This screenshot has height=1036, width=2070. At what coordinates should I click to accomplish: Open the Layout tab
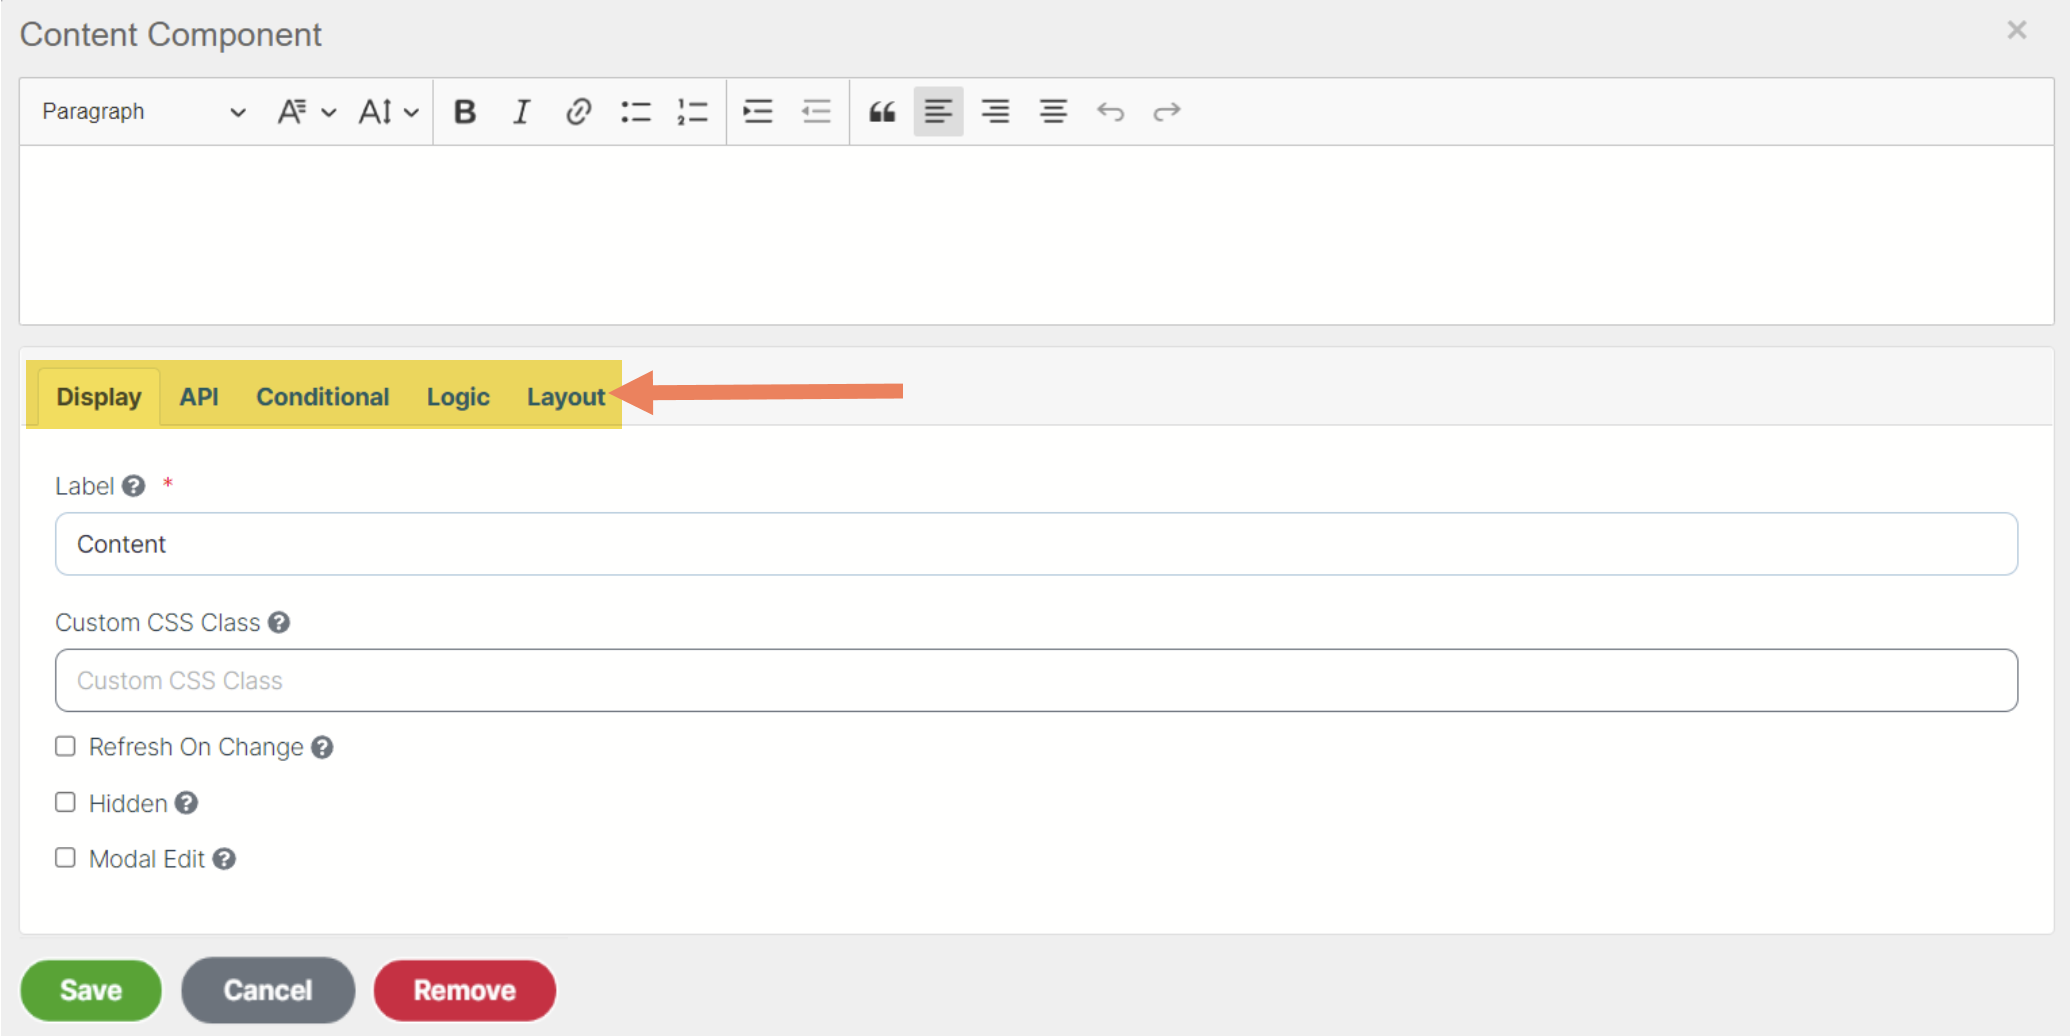(565, 397)
